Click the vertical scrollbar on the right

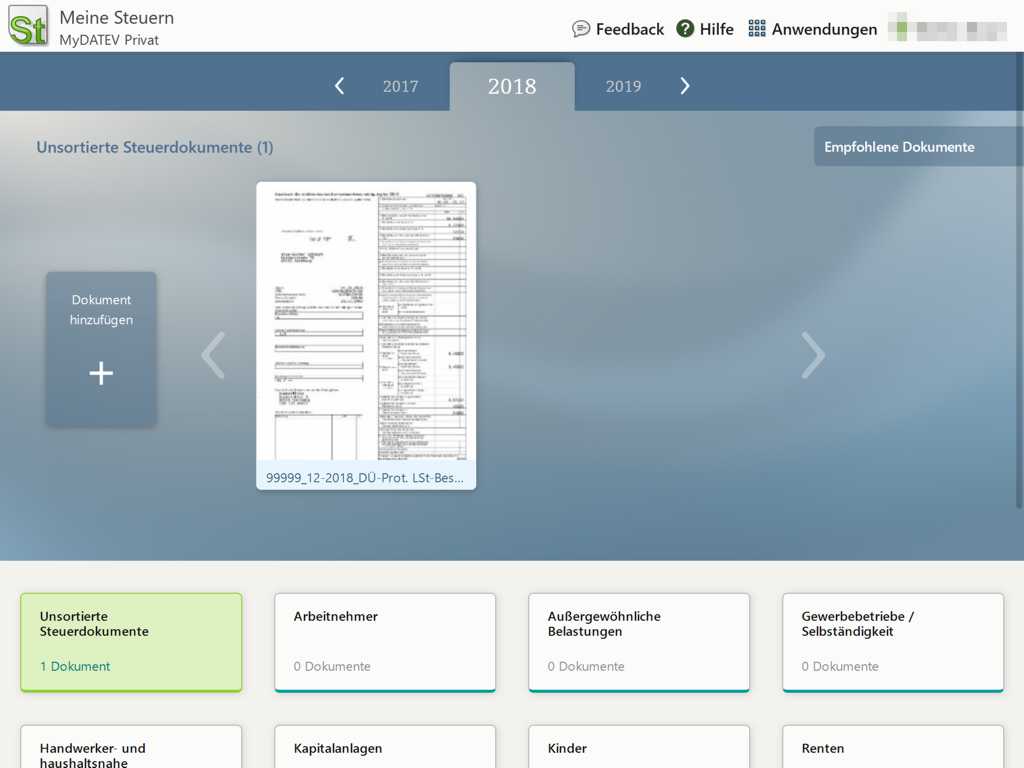point(1019,281)
